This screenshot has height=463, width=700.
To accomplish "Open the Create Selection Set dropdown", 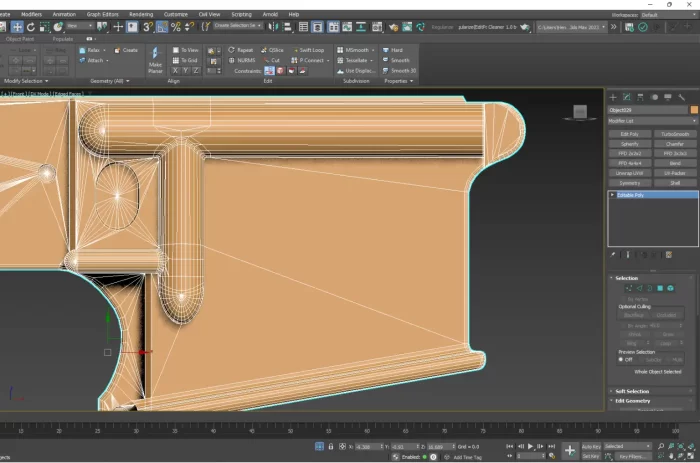I will pyautogui.click(x=238, y=27).
